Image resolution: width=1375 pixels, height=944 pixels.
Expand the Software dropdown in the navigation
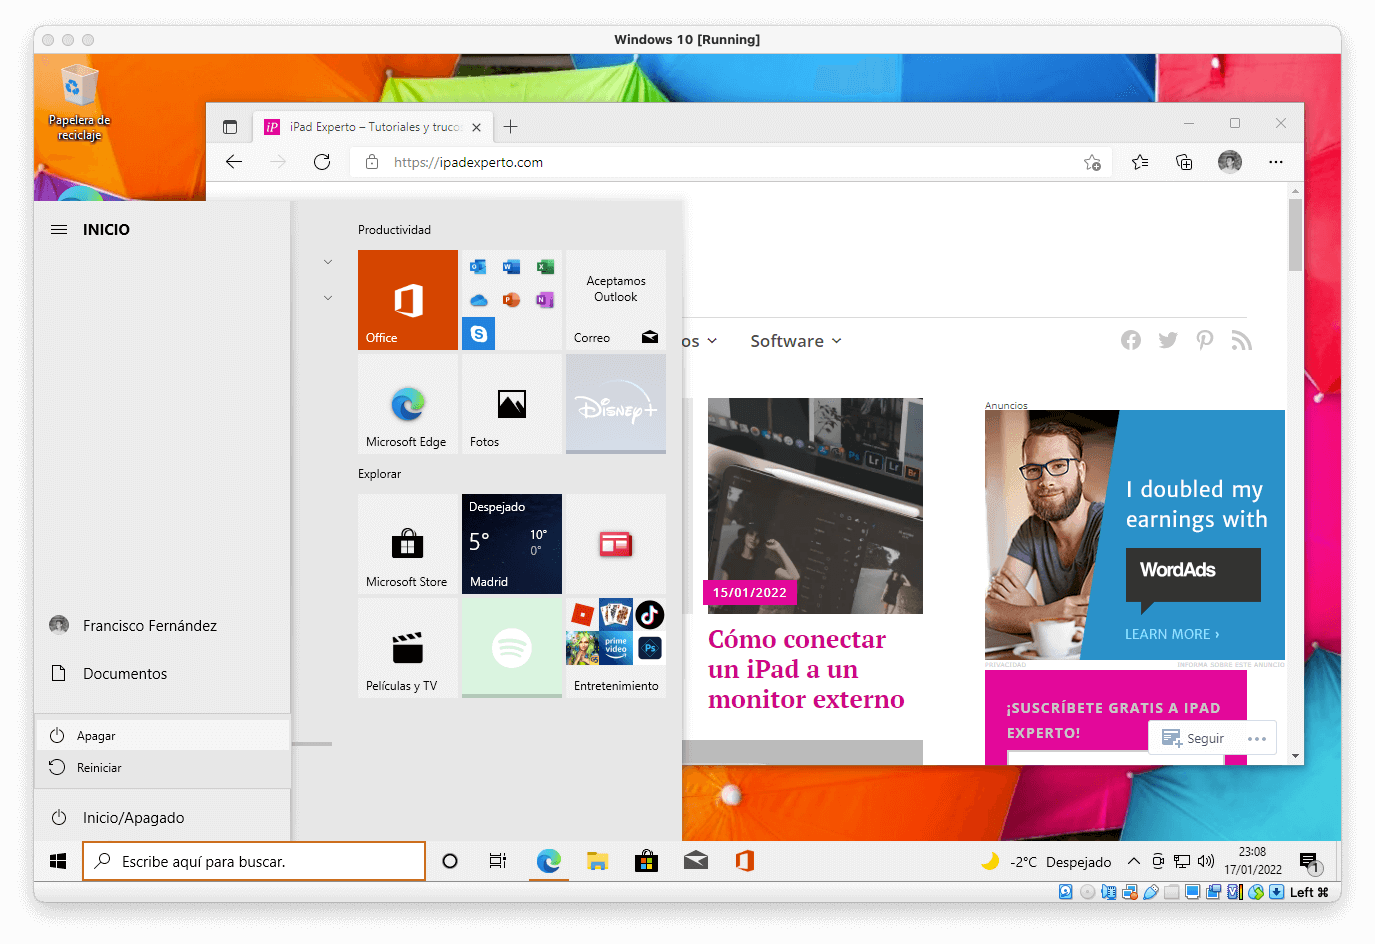tap(795, 341)
